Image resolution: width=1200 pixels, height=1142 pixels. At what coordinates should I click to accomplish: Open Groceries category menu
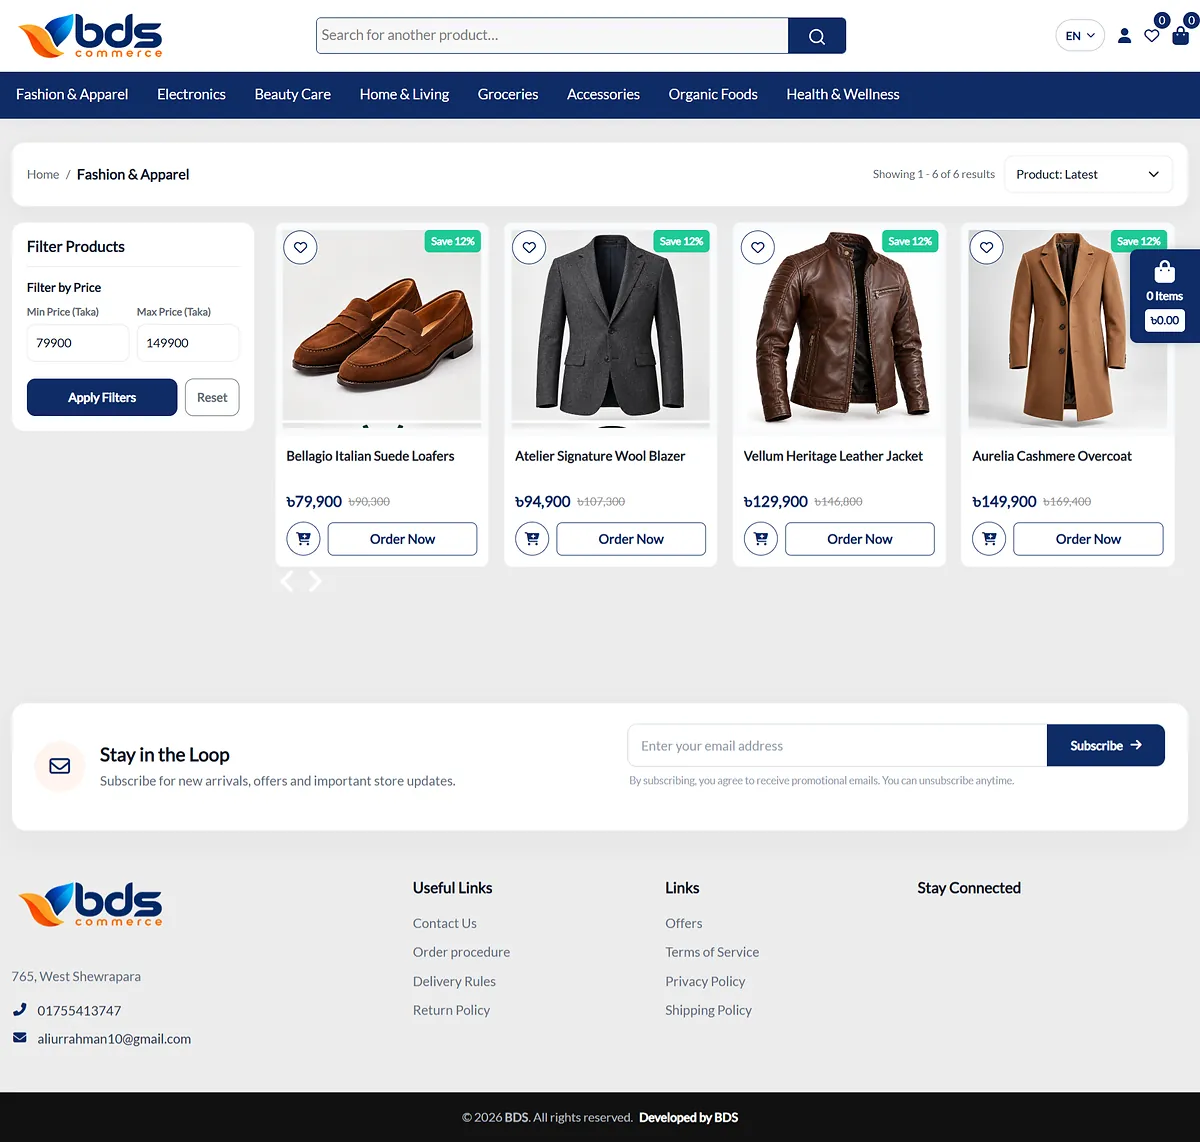coord(508,94)
